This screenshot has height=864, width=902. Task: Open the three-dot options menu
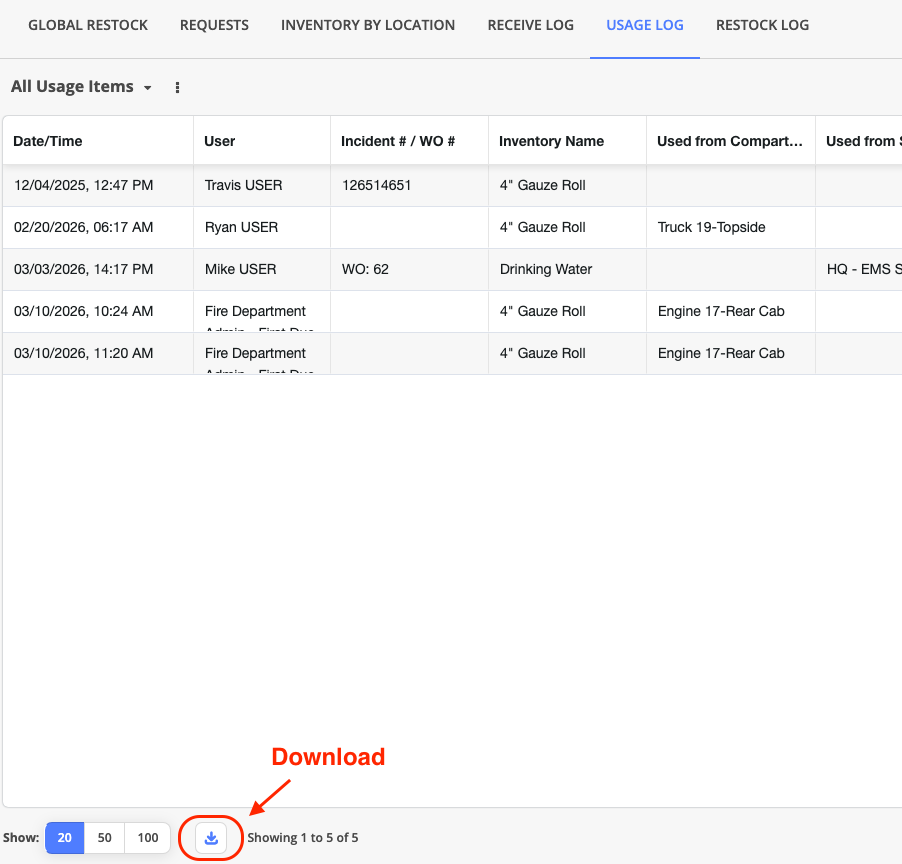[177, 87]
